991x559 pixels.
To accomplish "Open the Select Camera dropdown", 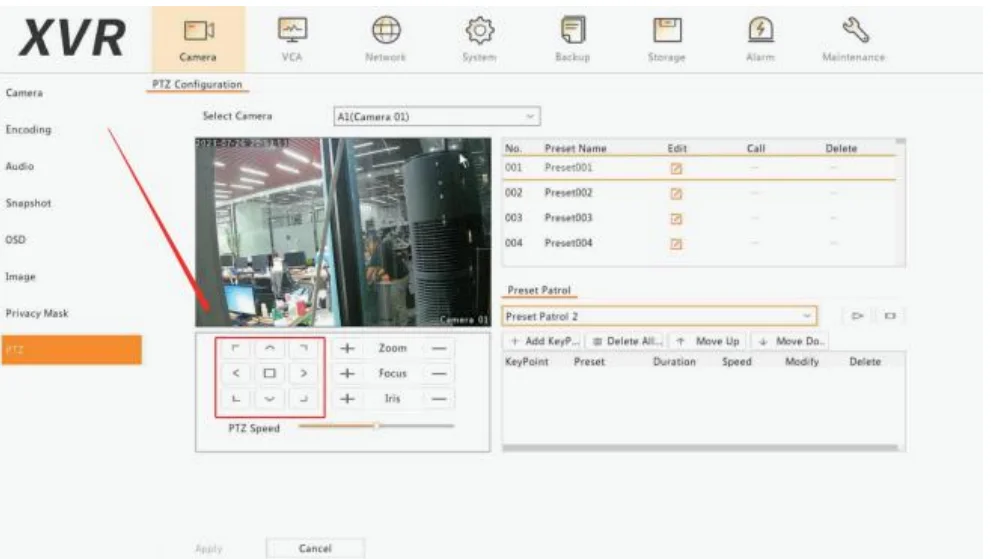I will pyautogui.click(x=437, y=116).
